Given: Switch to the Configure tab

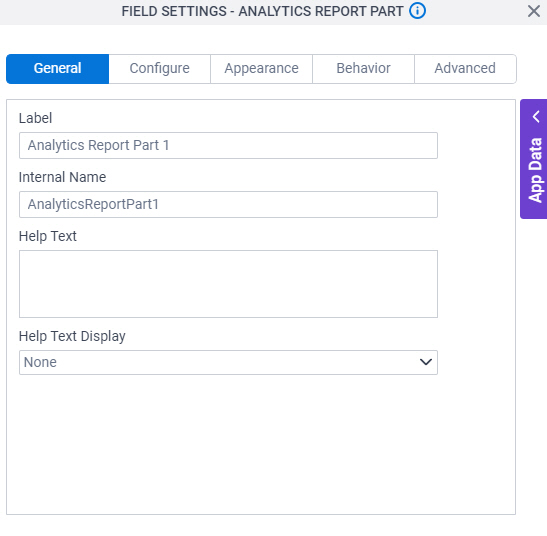Looking at the screenshot, I should [x=159, y=69].
